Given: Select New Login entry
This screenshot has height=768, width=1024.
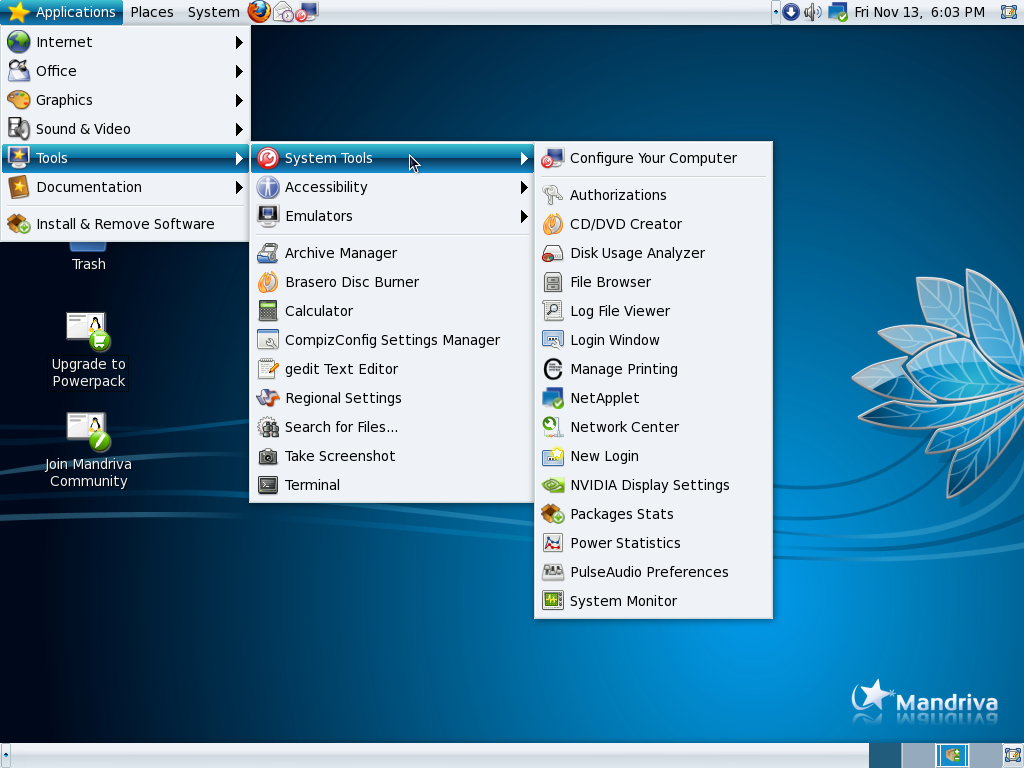Looking at the screenshot, I should (x=653, y=456).
